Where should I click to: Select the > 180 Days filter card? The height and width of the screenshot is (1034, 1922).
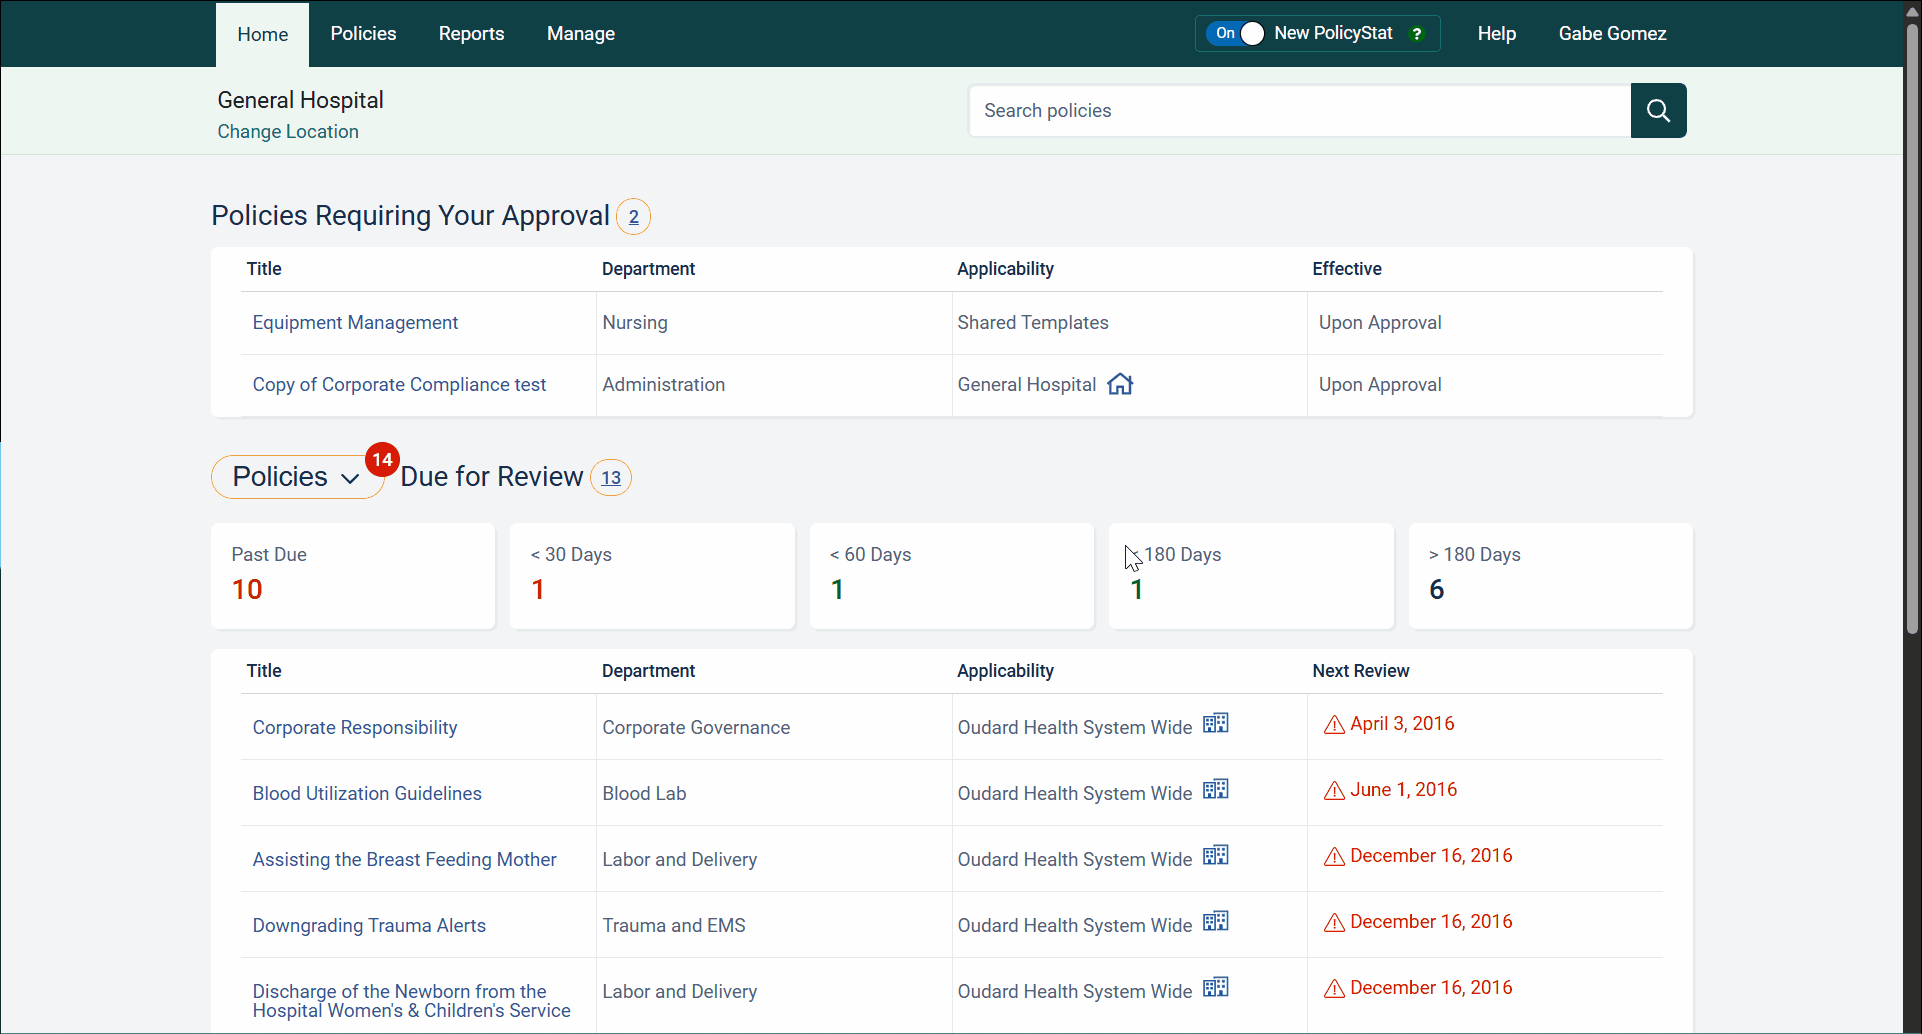coord(1550,576)
